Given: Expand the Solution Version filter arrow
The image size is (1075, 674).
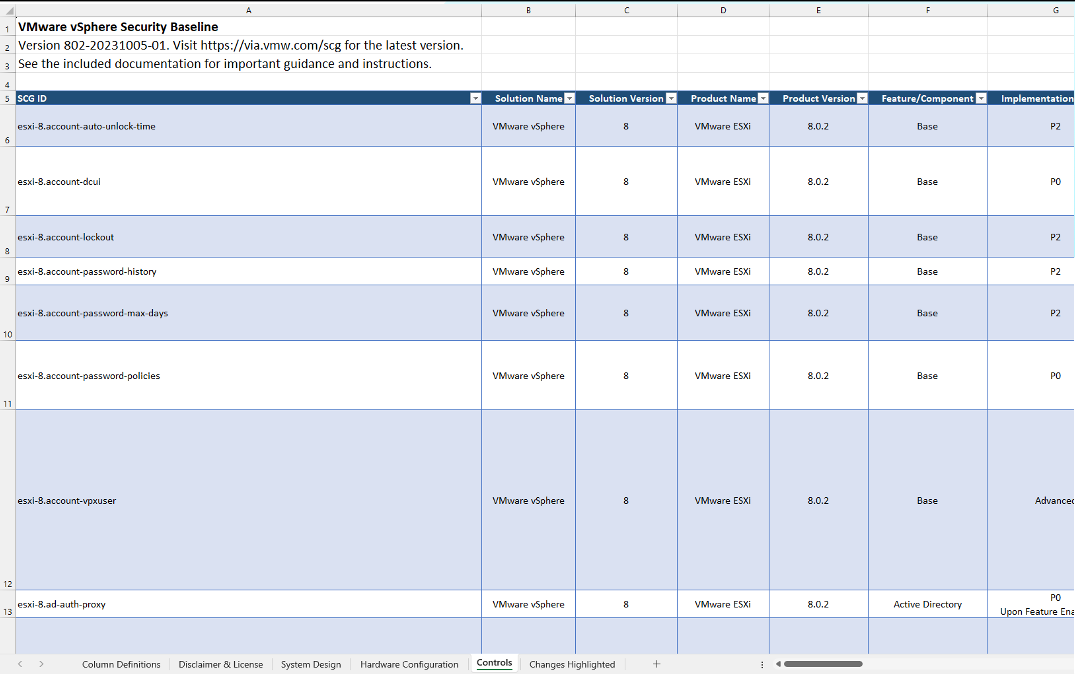Looking at the screenshot, I should coord(671,99).
